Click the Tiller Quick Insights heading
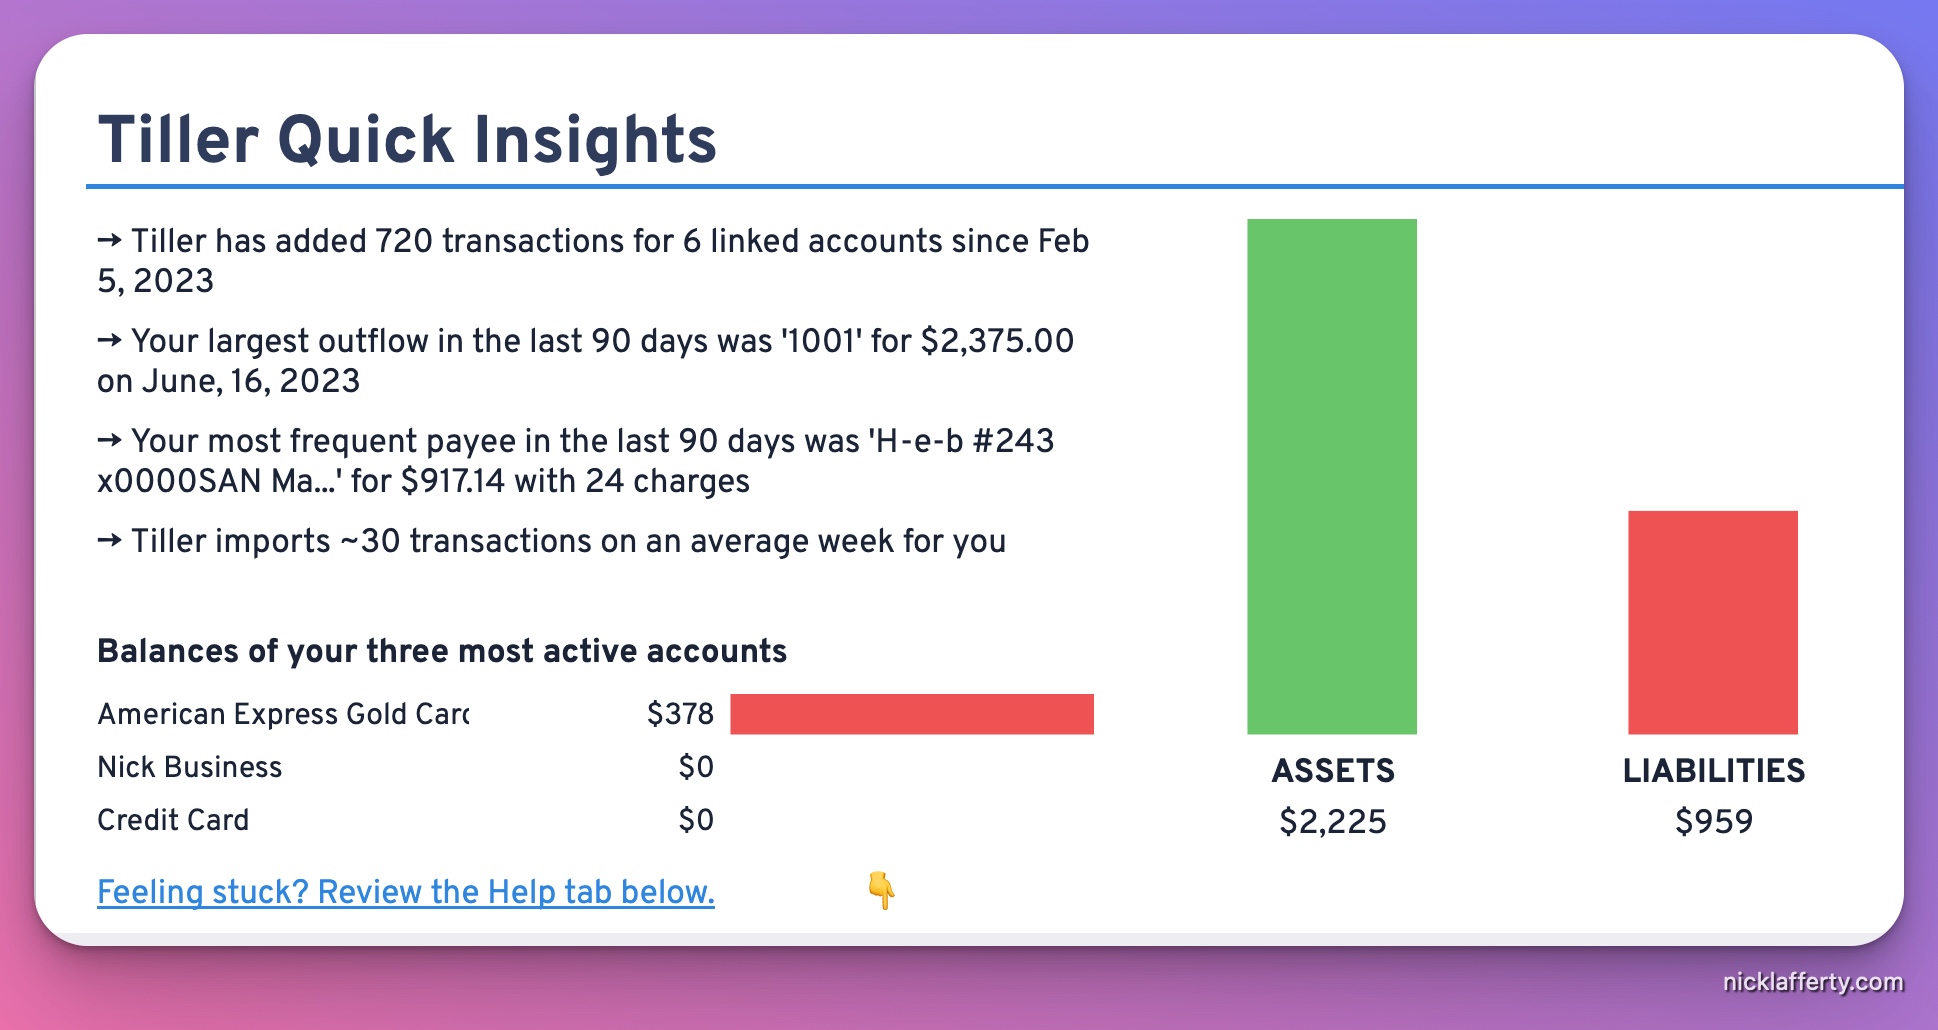The image size is (1938, 1030). (x=407, y=139)
